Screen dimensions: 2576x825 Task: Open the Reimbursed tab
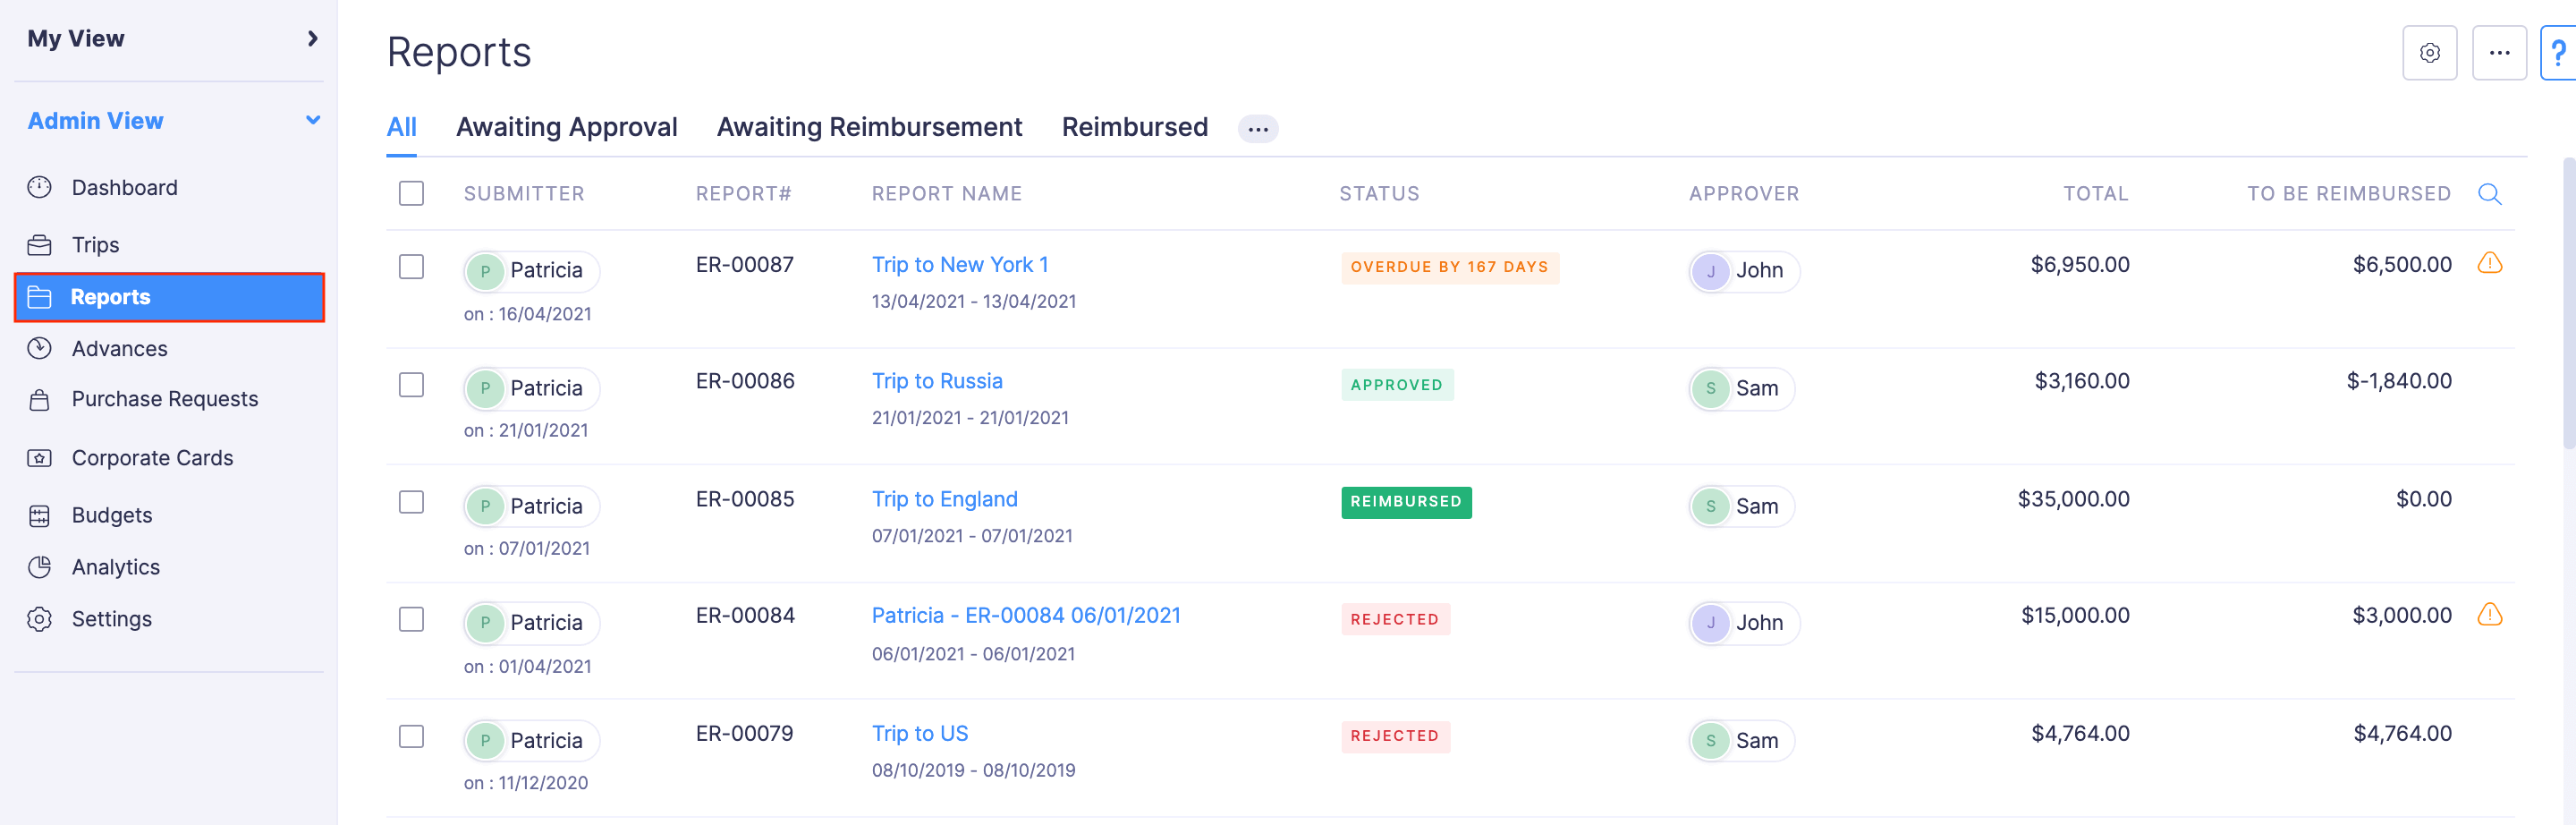tap(1135, 127)
